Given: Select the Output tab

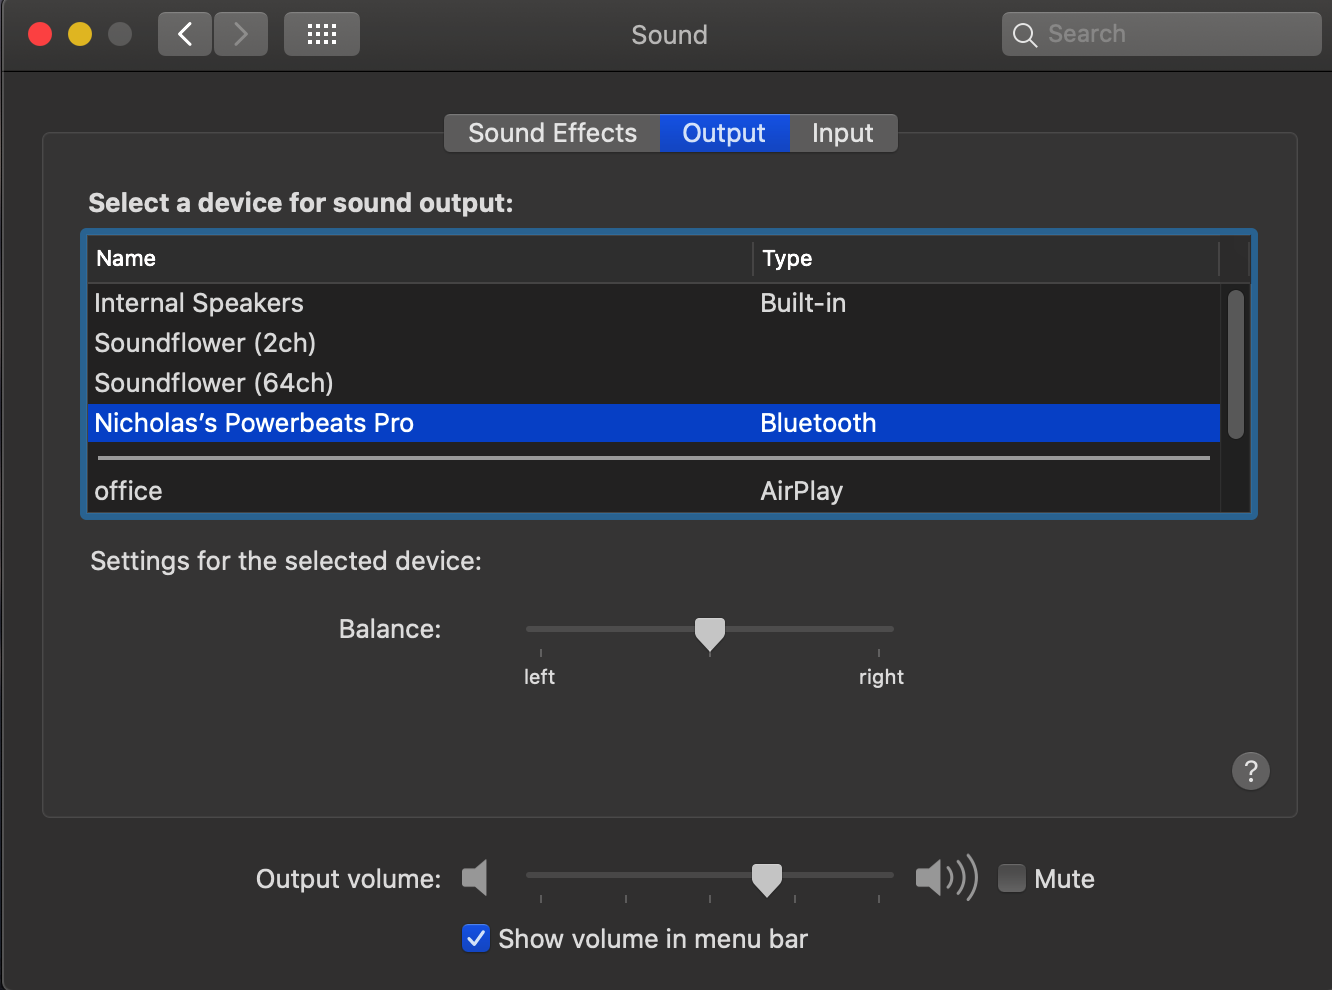Looking at the screenshot, I should coord(724,133).
